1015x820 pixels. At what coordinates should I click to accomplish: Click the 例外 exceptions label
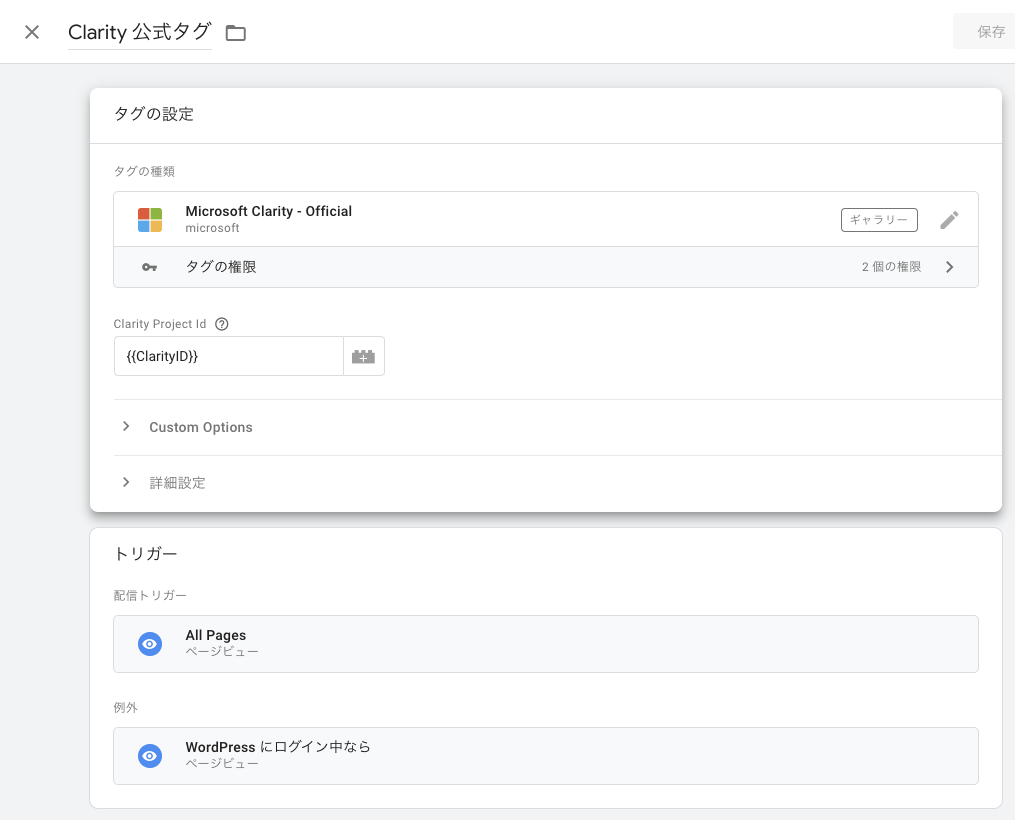click(x=126, y=707)
